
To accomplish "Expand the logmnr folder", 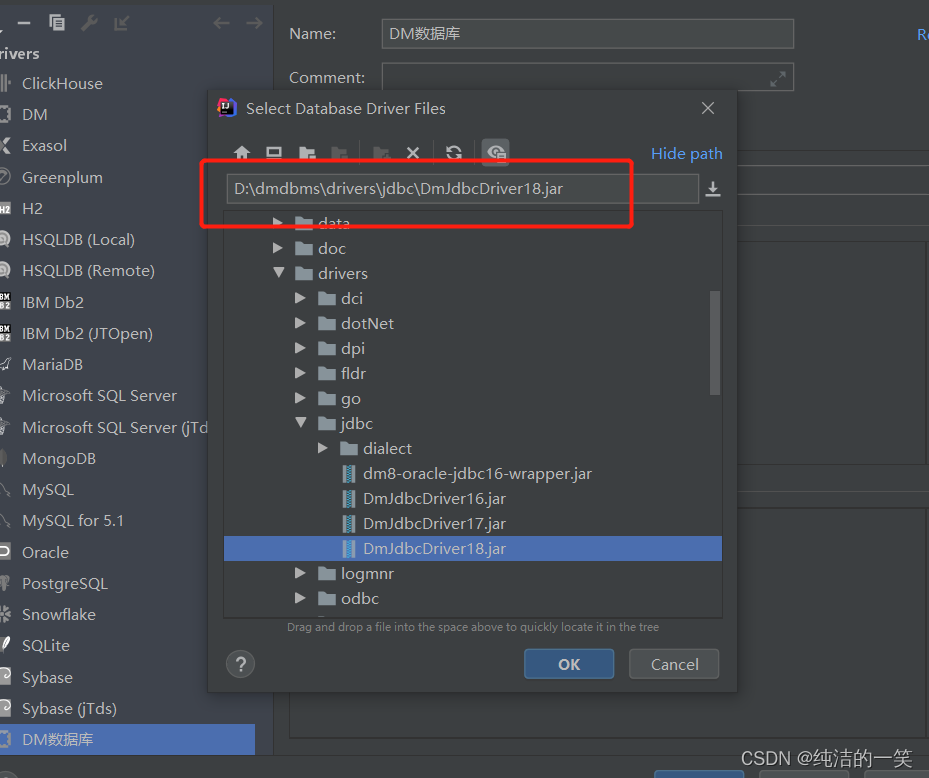I will tap(300, 573).
